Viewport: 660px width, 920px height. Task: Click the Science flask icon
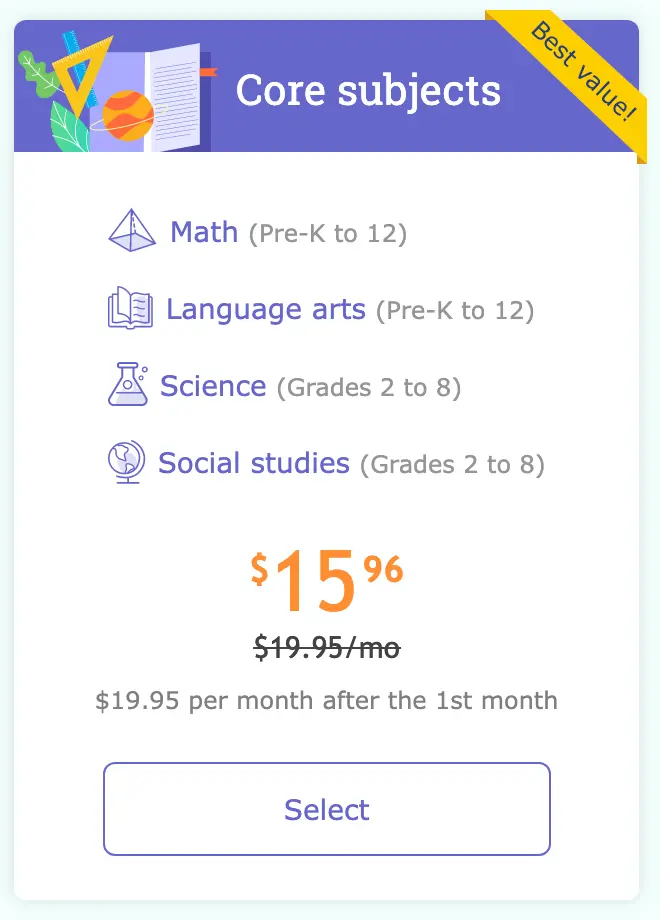tap(128, 384)
